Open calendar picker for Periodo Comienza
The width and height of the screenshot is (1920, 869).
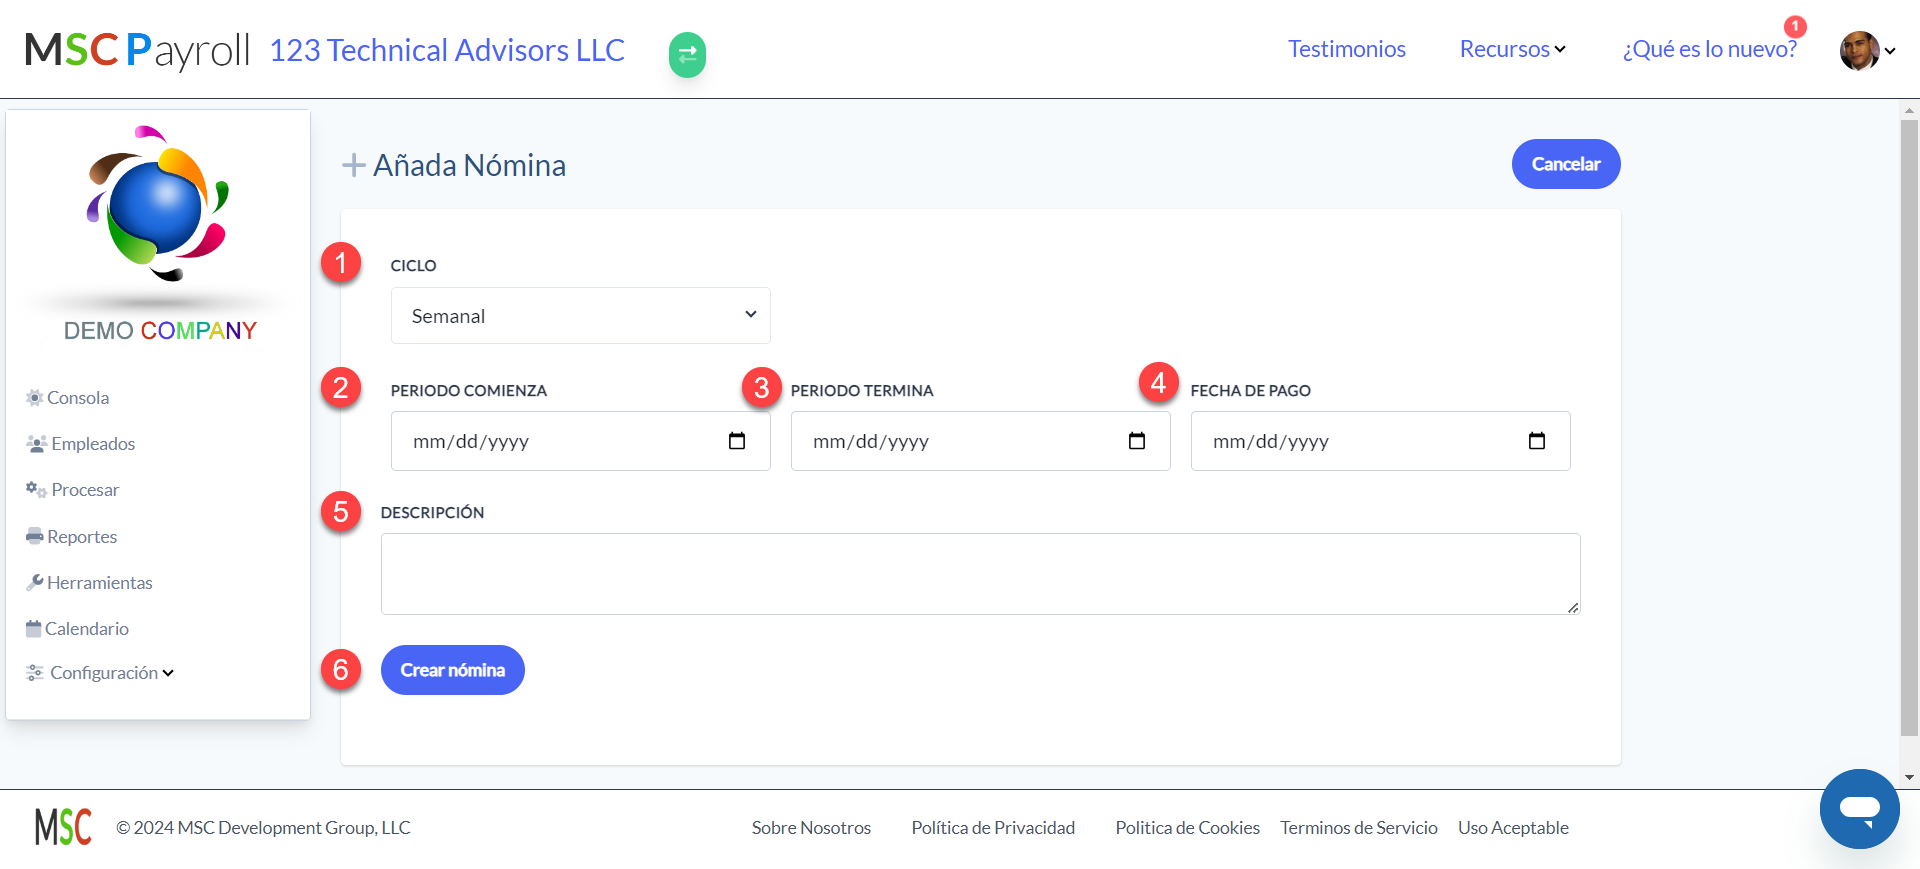[737, 441]
